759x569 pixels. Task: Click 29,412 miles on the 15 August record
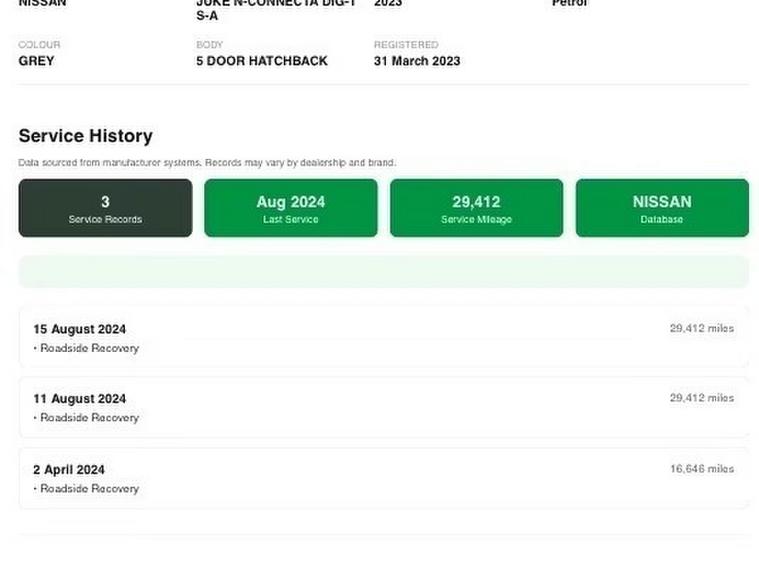pos(701,328)
